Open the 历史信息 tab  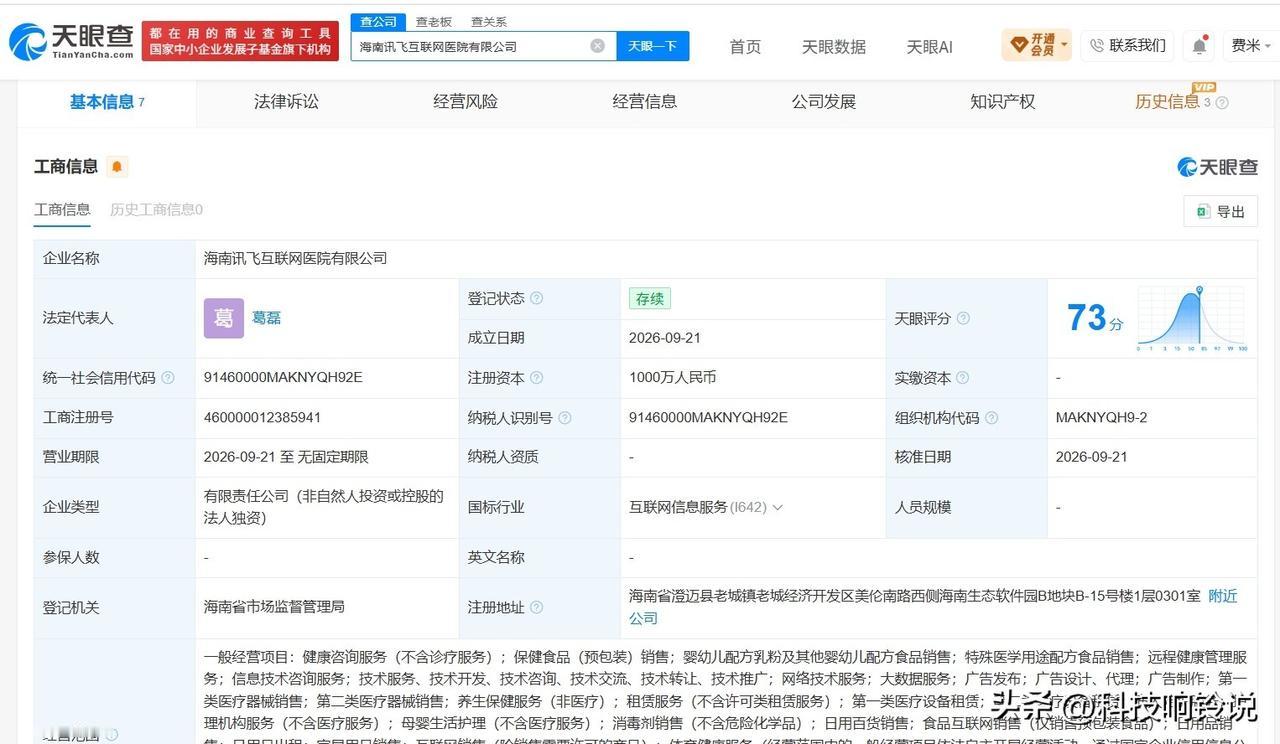pyautogui.click(x=1167, y=102)
